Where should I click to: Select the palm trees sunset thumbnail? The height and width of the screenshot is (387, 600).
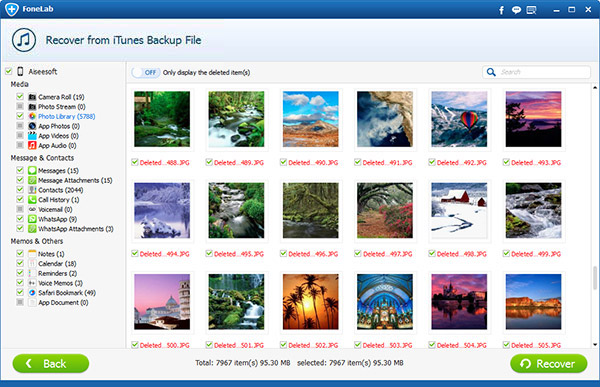coord(311,302)
